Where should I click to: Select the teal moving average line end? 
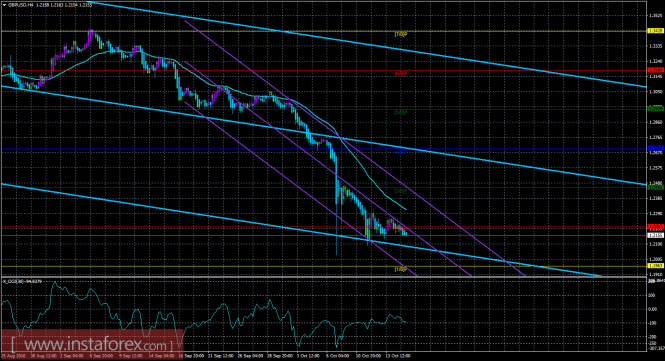pos(405,209)
